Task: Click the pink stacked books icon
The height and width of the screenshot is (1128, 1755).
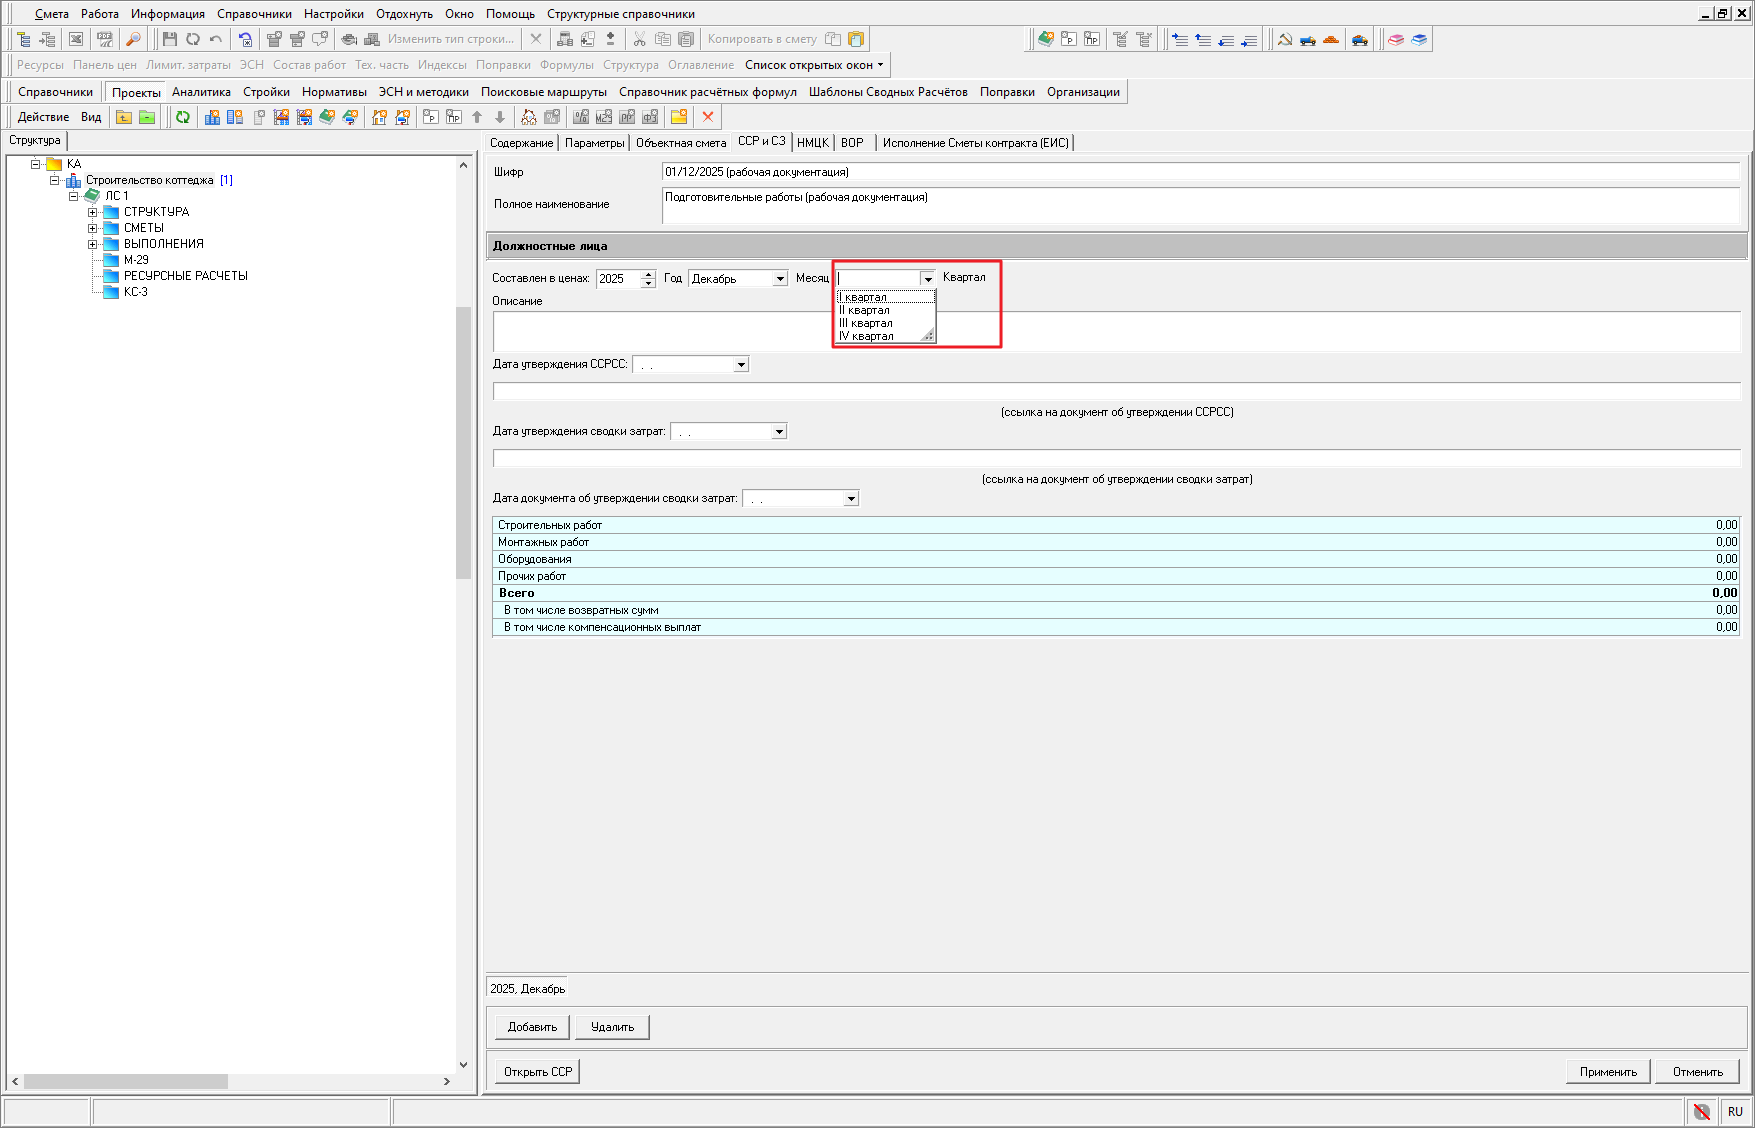Action: 1396,39
